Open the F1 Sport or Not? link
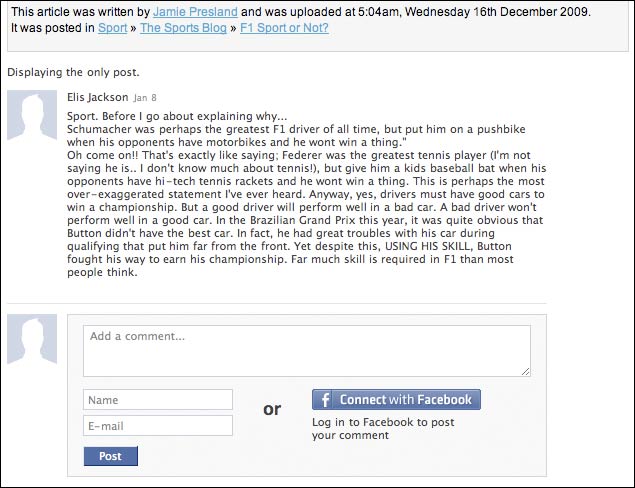The height and width of the screenshot is (488, 635). click(284, 28)
